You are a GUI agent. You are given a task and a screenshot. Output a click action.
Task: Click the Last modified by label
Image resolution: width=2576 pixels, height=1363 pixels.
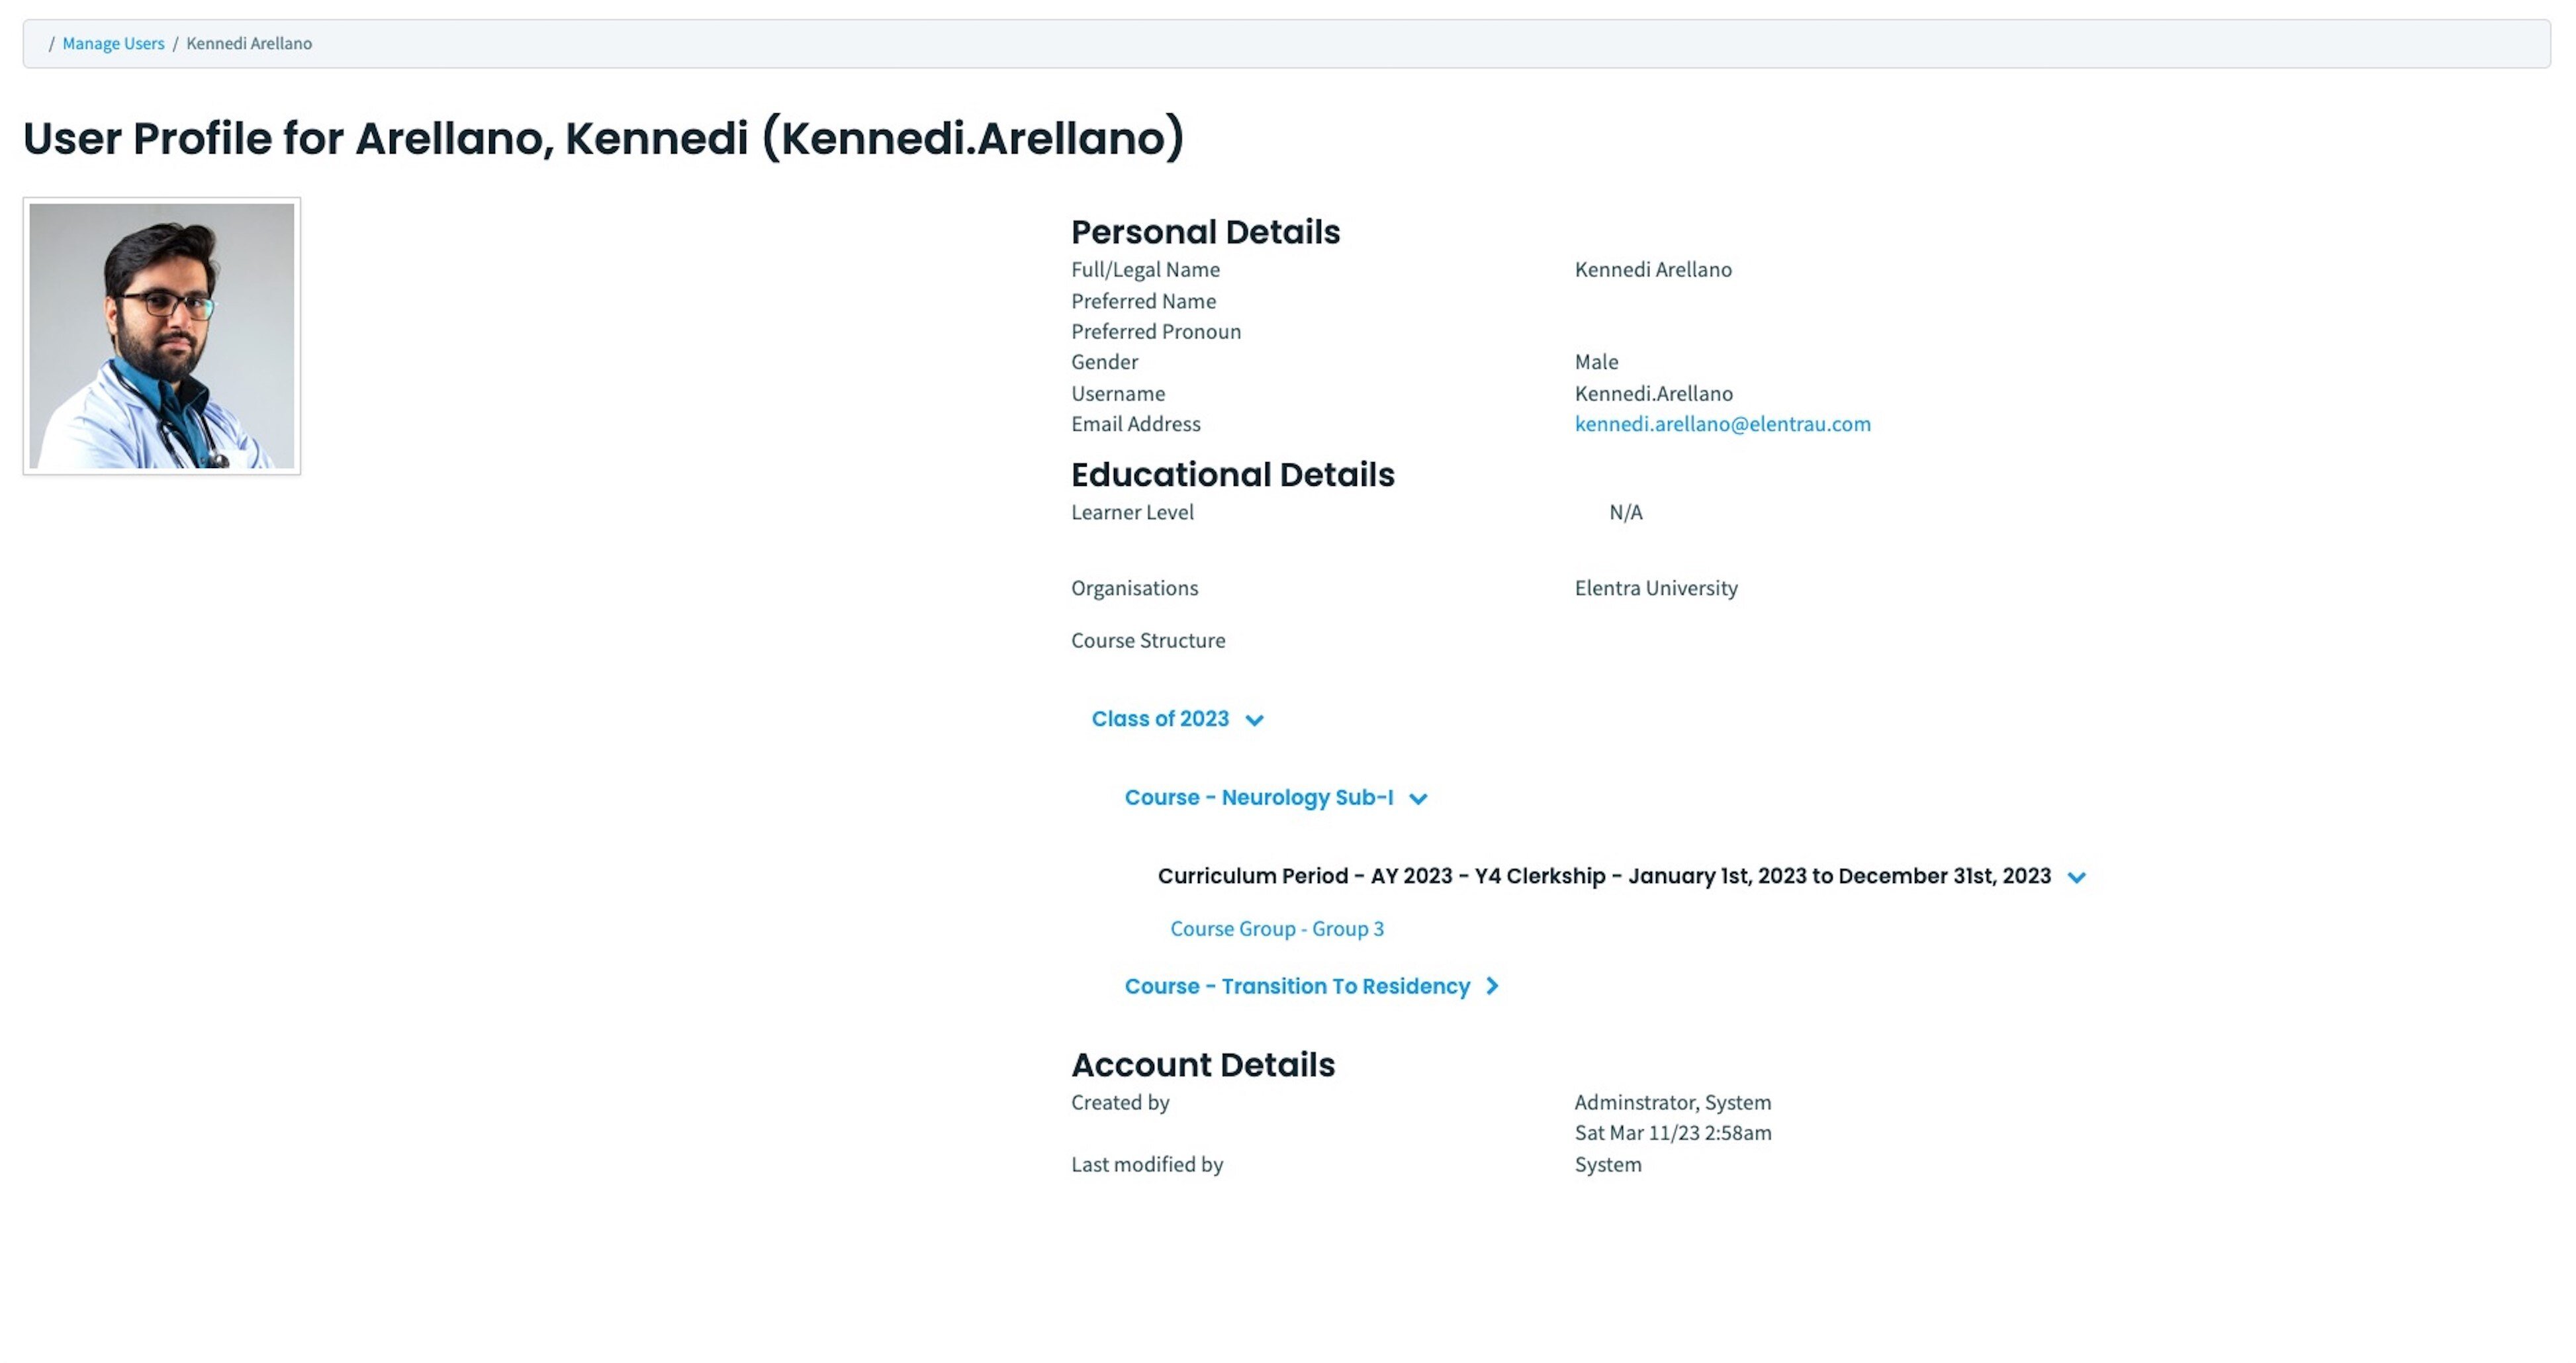pos(1147,1164)
